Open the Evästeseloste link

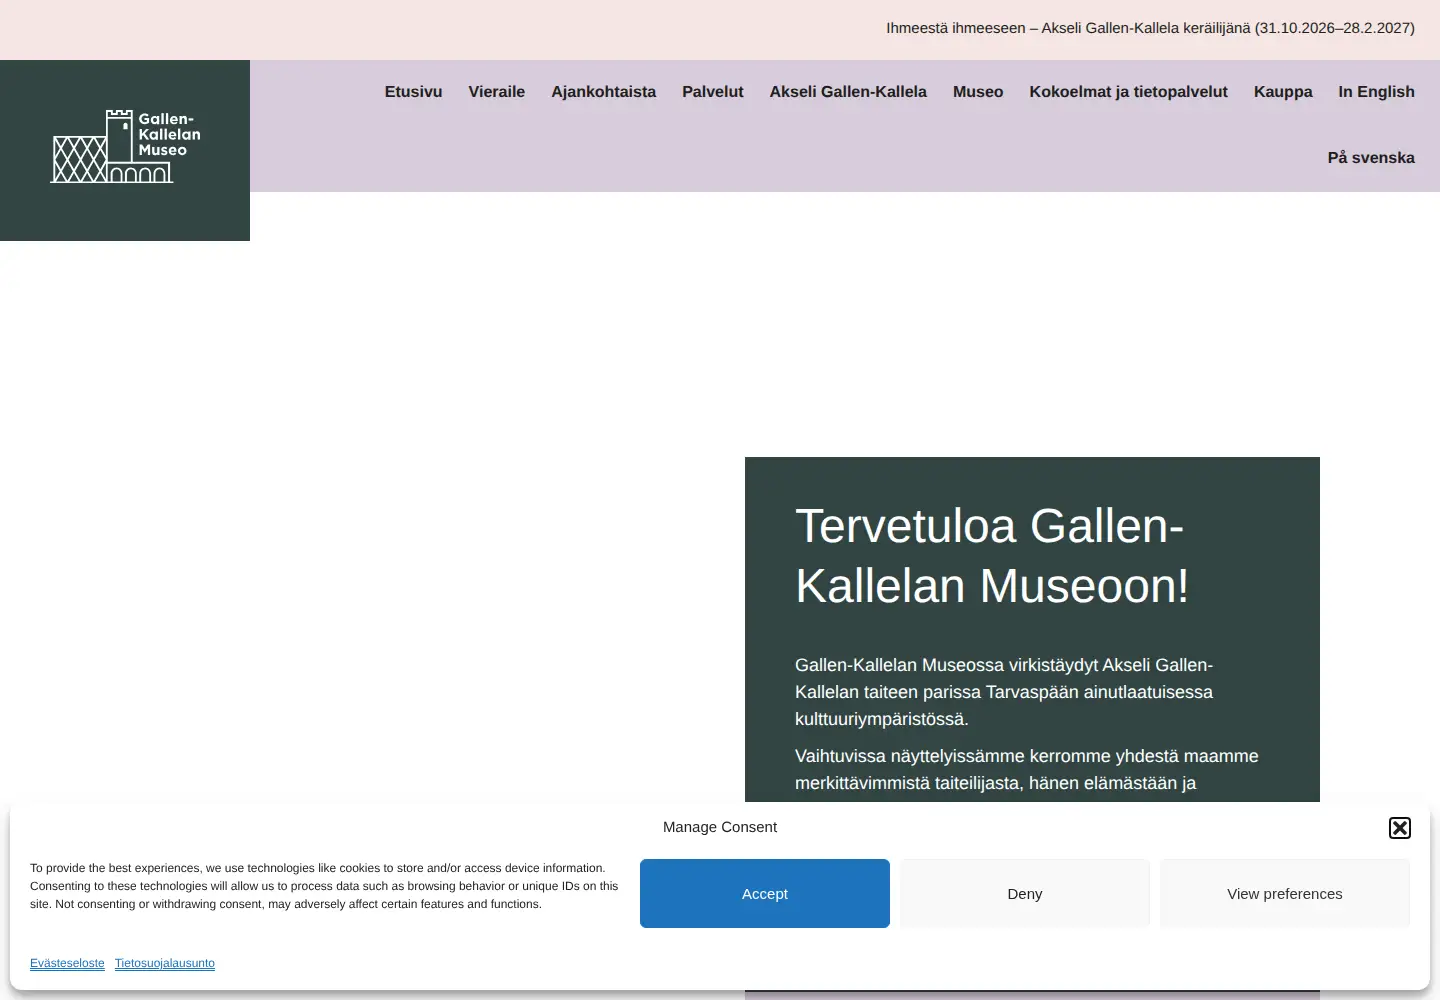(x=67, y=963)
